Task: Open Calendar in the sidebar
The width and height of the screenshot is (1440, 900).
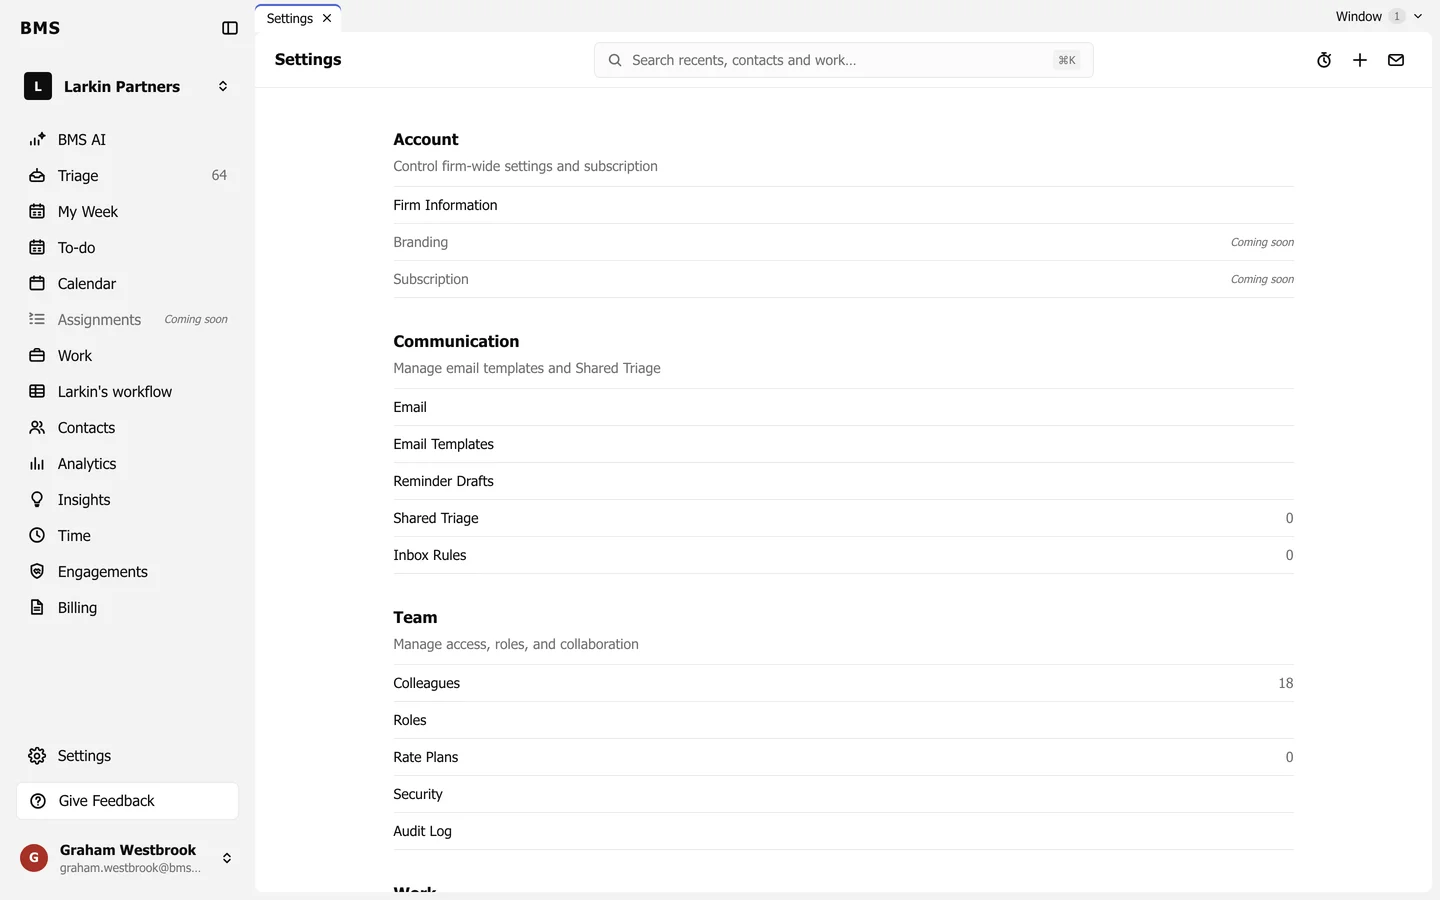Action: coord(128,283)
